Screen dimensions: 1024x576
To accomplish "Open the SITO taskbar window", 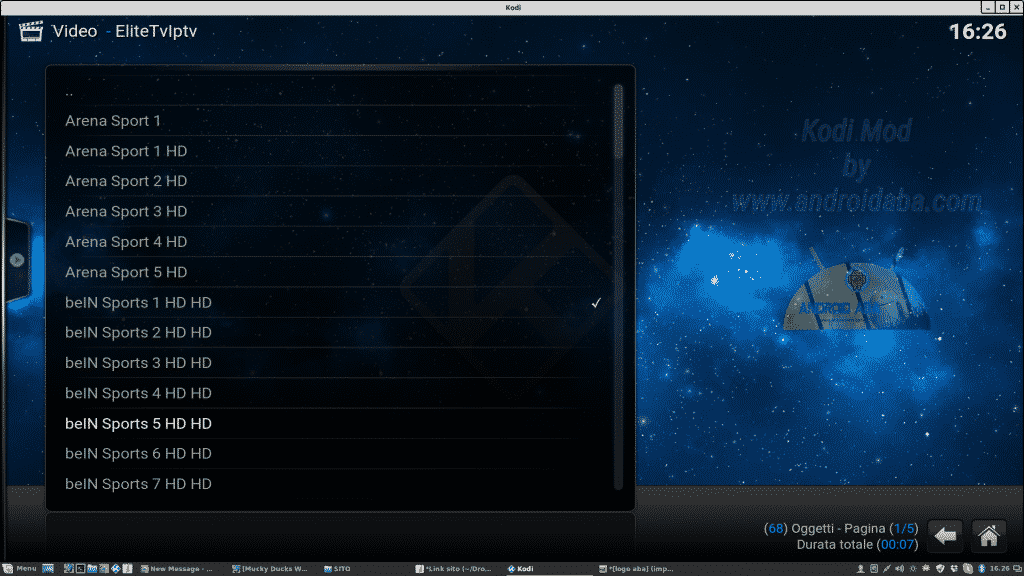I will point(338,569).
